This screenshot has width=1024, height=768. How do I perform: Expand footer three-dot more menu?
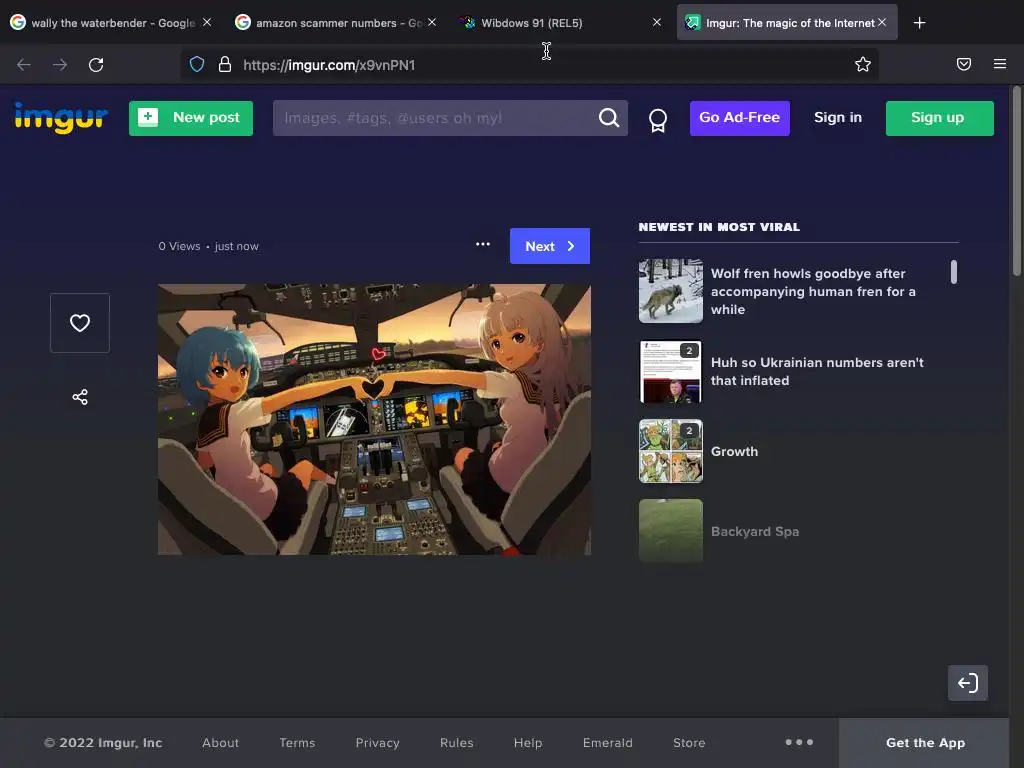pos(799,743)
